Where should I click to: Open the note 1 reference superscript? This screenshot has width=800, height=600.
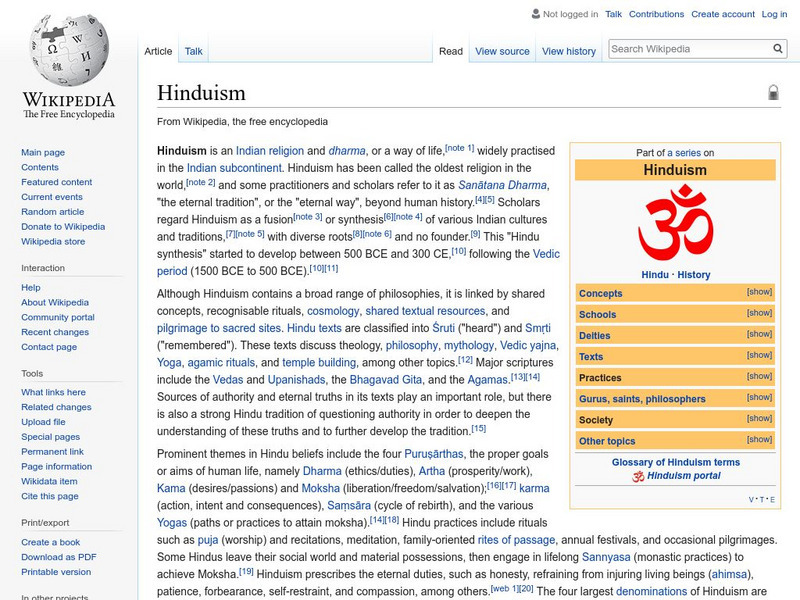tap(460, 148)
